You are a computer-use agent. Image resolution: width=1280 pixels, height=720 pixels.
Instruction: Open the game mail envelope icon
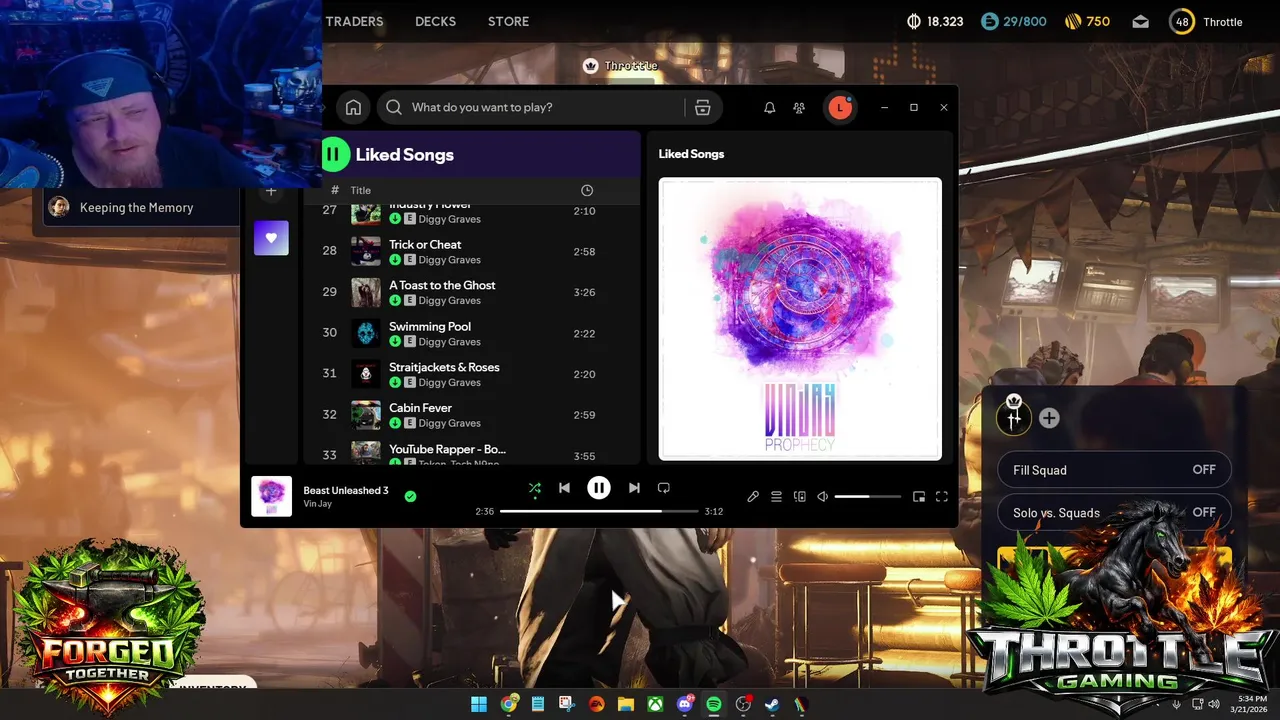pos(1141,22)
